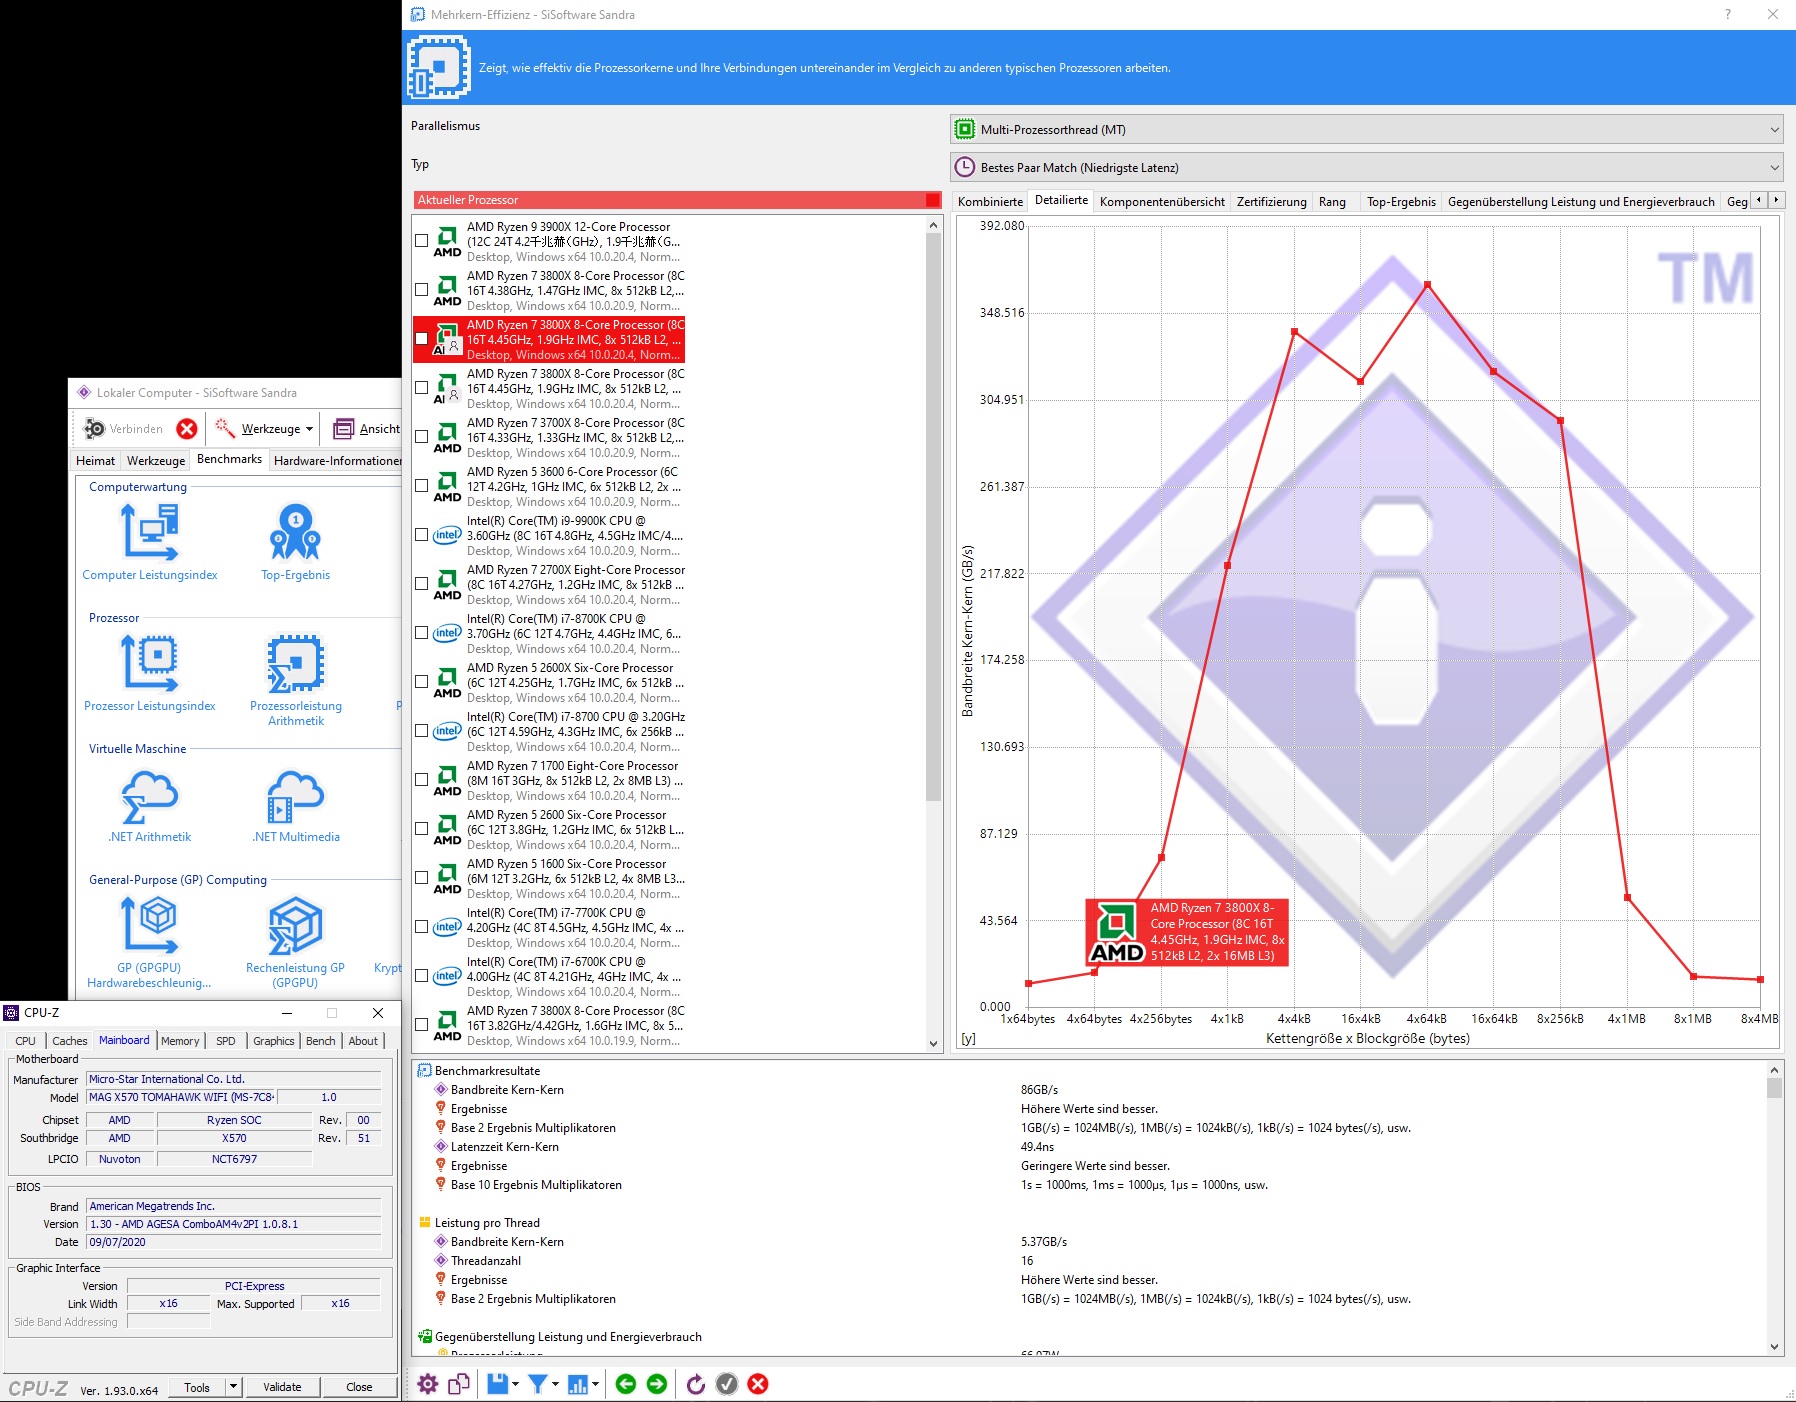The width and height of the screenshot is (1796, 1402).
Task: Open the .NET Arithmetik benchmark
Action: coord(150,795)
